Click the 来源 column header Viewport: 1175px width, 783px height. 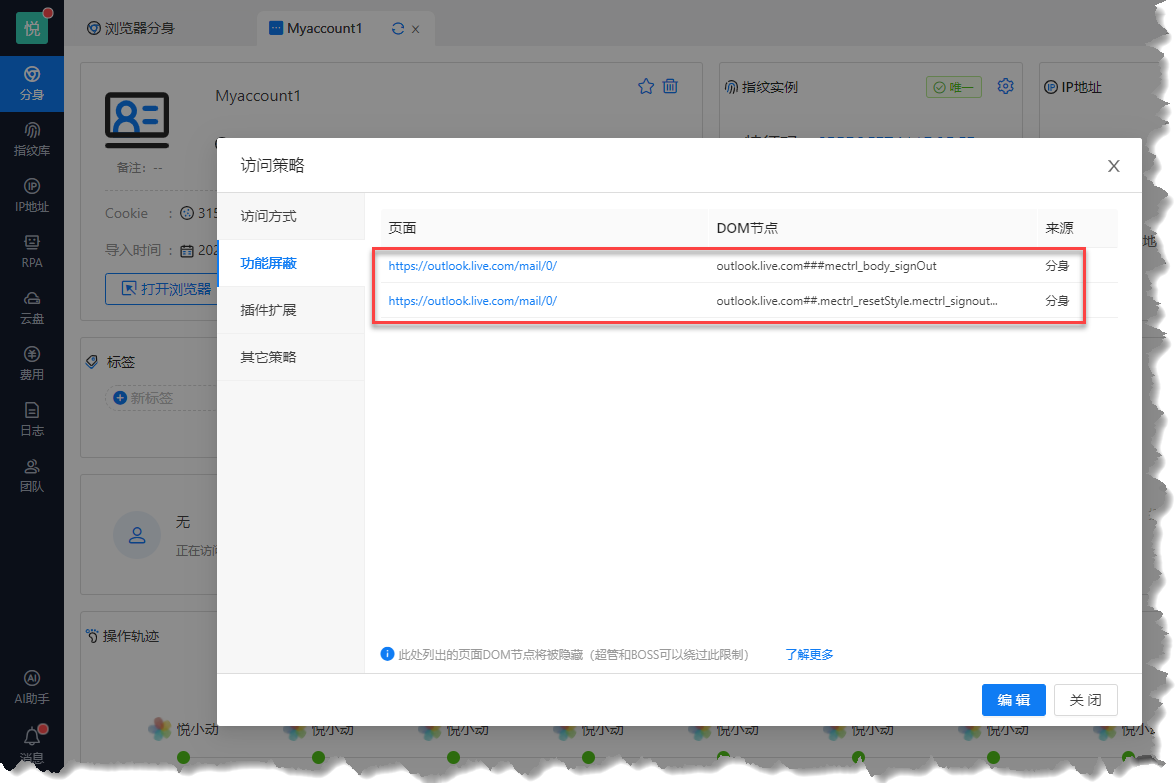coord(1060,228)
